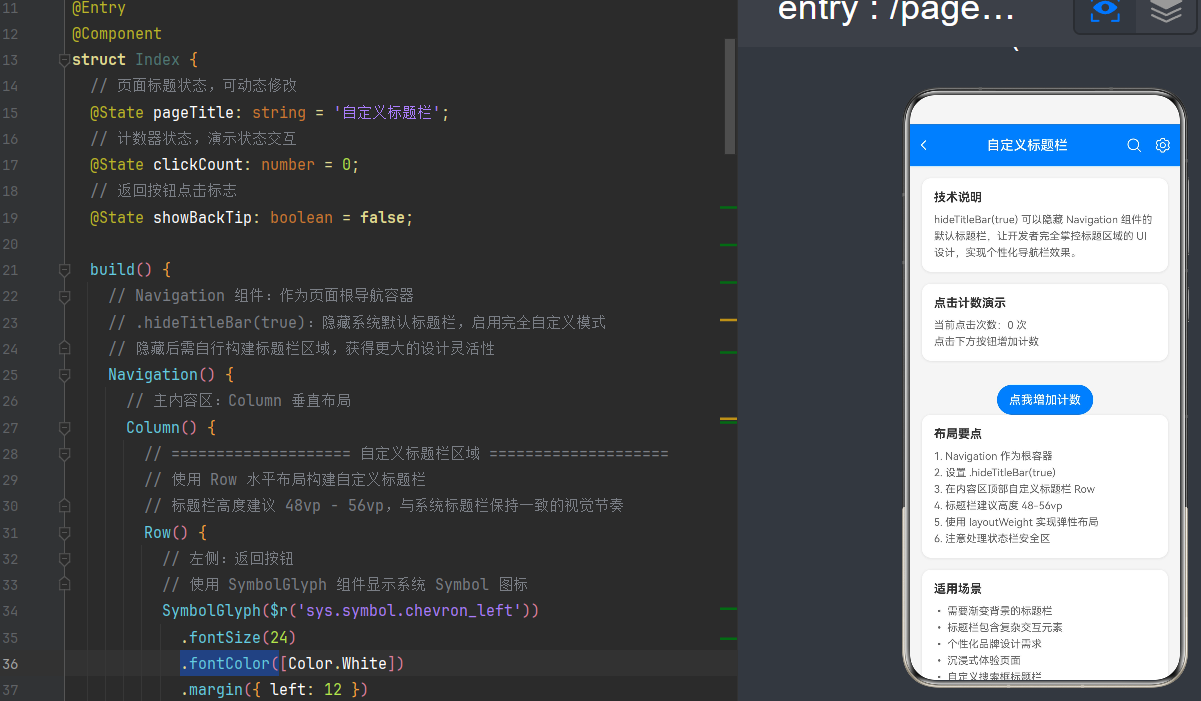Image resolution: width=1201 pixels, height=701 pixels.
Task: Click the false keyword on line 19
Action: point(382,217)
